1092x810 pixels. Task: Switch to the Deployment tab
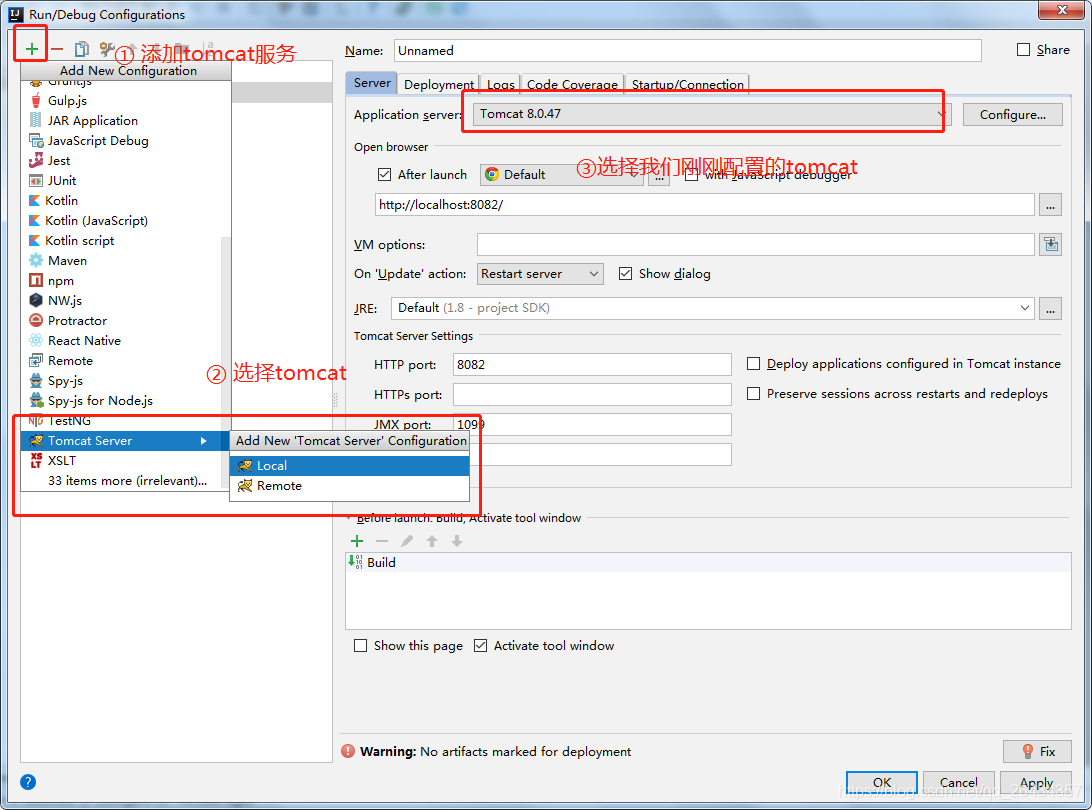point(439,84)
